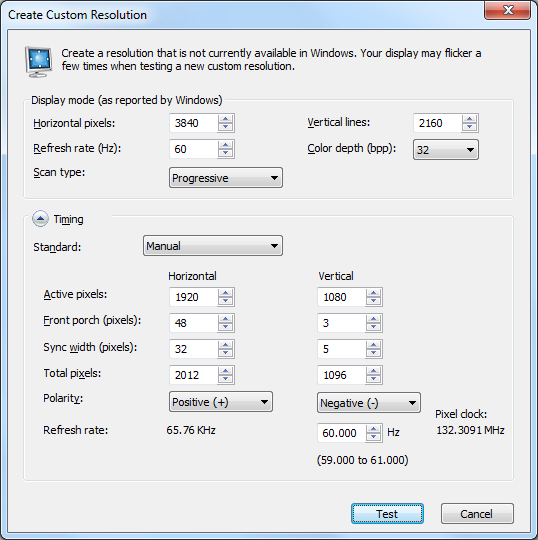Viewport: 538px width, 540px height.
Task: Change vertical Polarity Negative dropdown
Action: tap(369, 403)
